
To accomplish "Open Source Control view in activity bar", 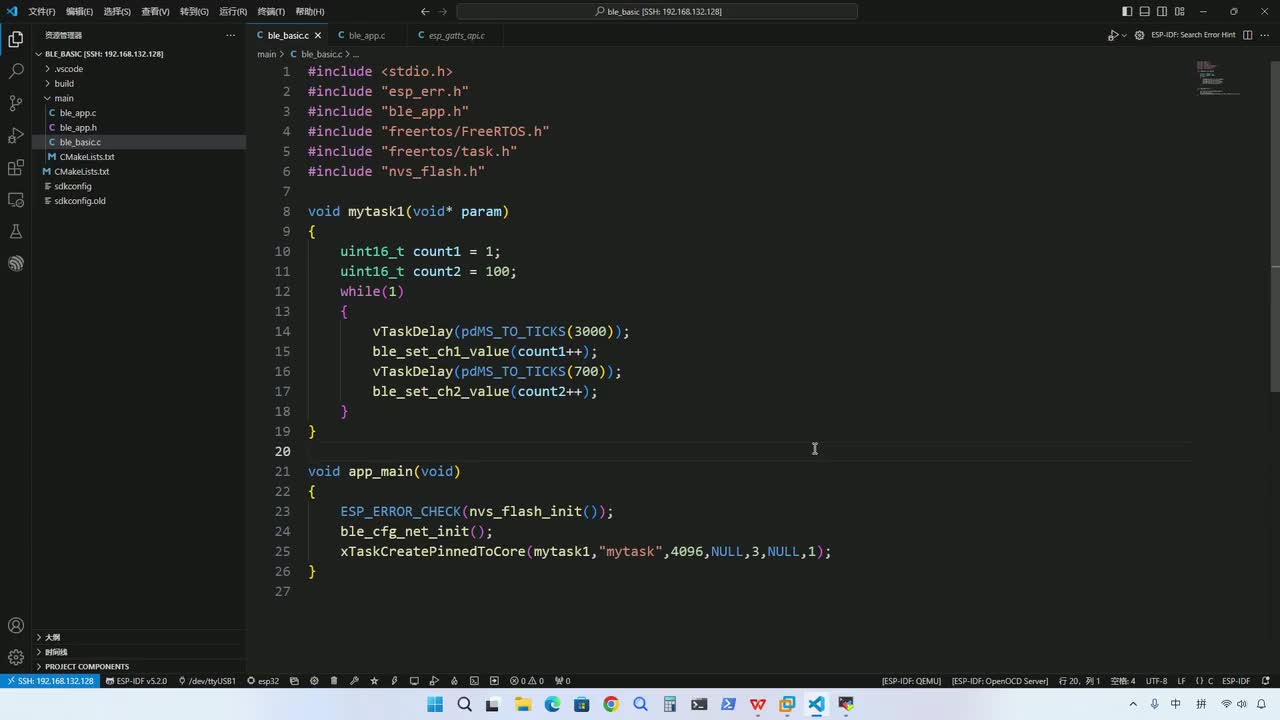I will point(16,103).
